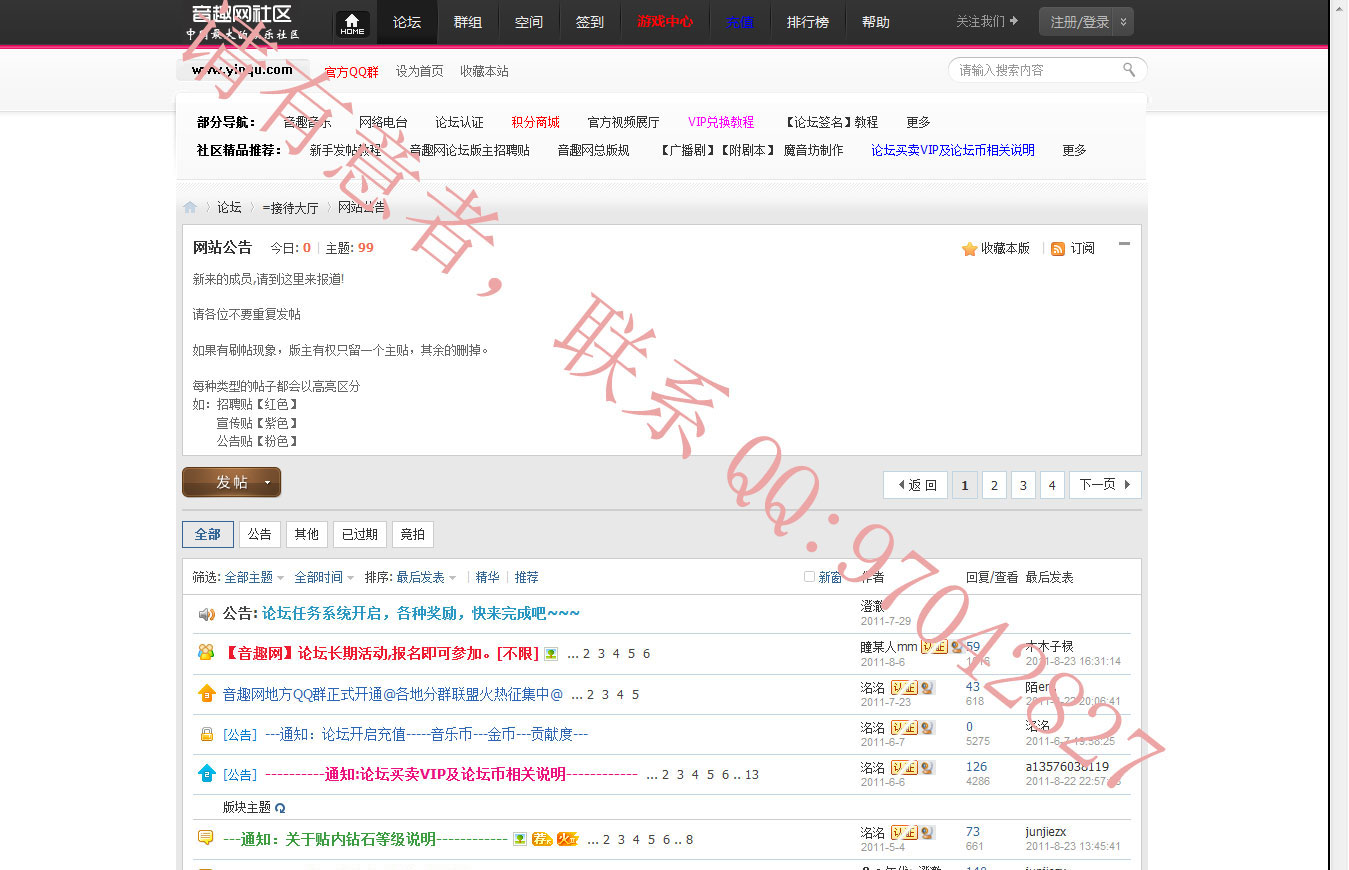The height and width of the screenshot is (870, 1349).
Task: Click the breadcrumb home icon
Action: pos(190,208)
